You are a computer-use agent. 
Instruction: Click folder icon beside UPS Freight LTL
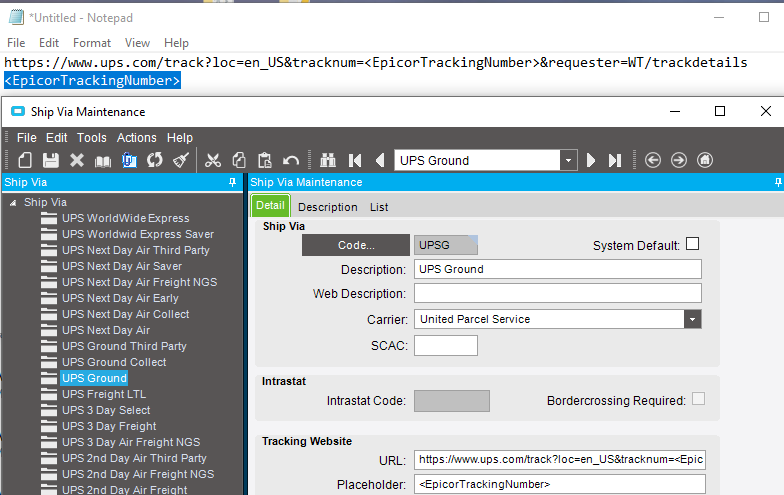(x=48, y=394)
